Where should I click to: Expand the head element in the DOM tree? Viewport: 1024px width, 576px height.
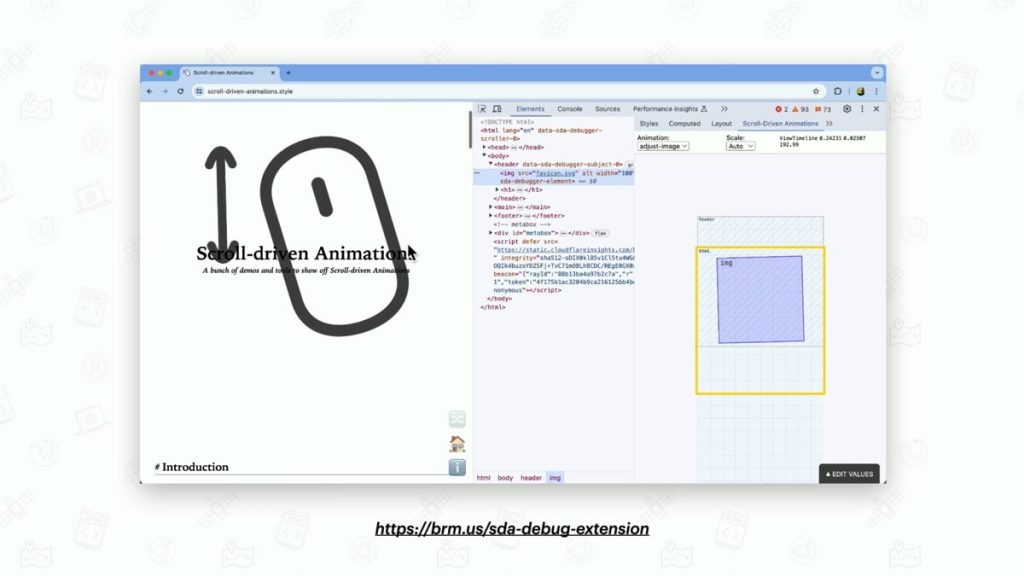pos(483,149)
